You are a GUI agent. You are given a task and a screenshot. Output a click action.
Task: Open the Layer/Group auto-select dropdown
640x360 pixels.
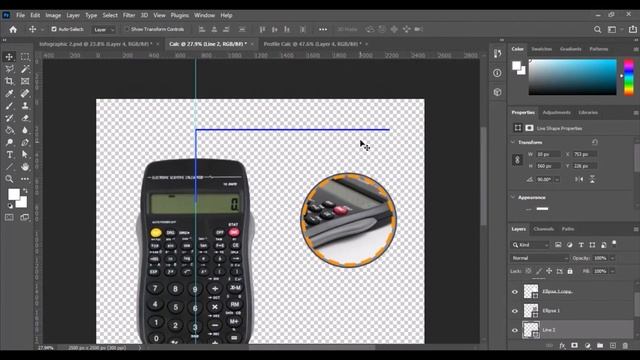pos(103,29)
